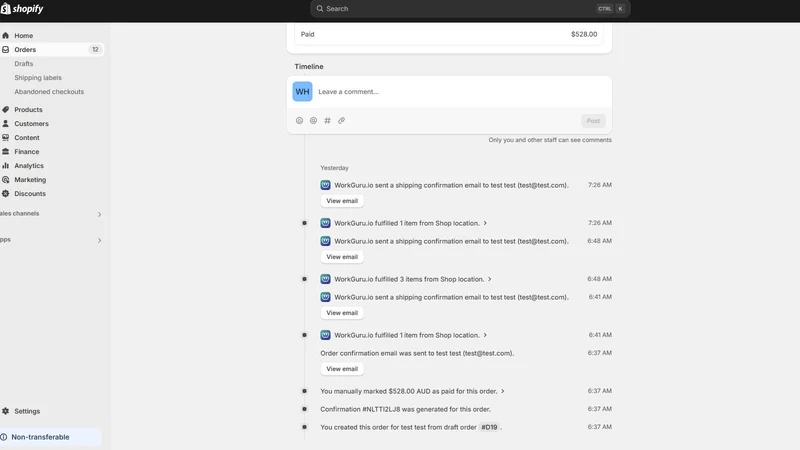Screen dimensions: 800x450
Task: Click the Analytics bar chart icon
Action: pyautogui.click(x=6, y=166)
